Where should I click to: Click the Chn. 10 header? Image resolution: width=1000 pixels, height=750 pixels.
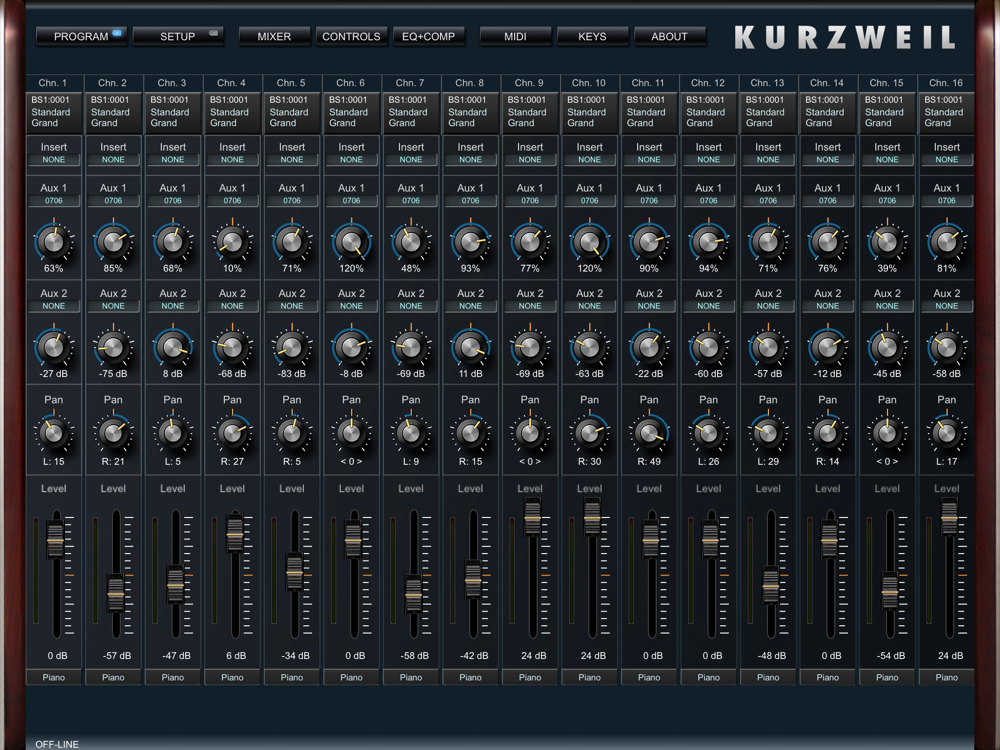click(589, 83)
